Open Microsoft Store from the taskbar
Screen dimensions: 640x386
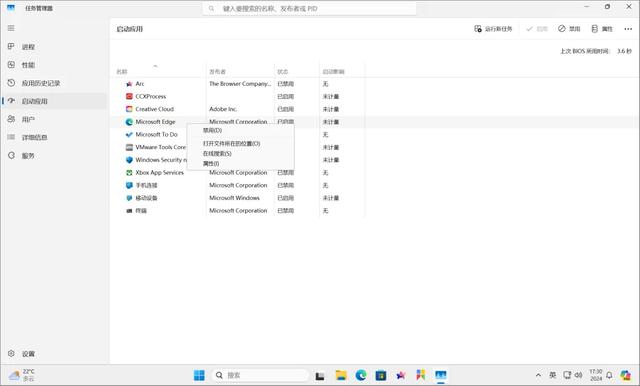pyautogui.click(x=381, y=375)
